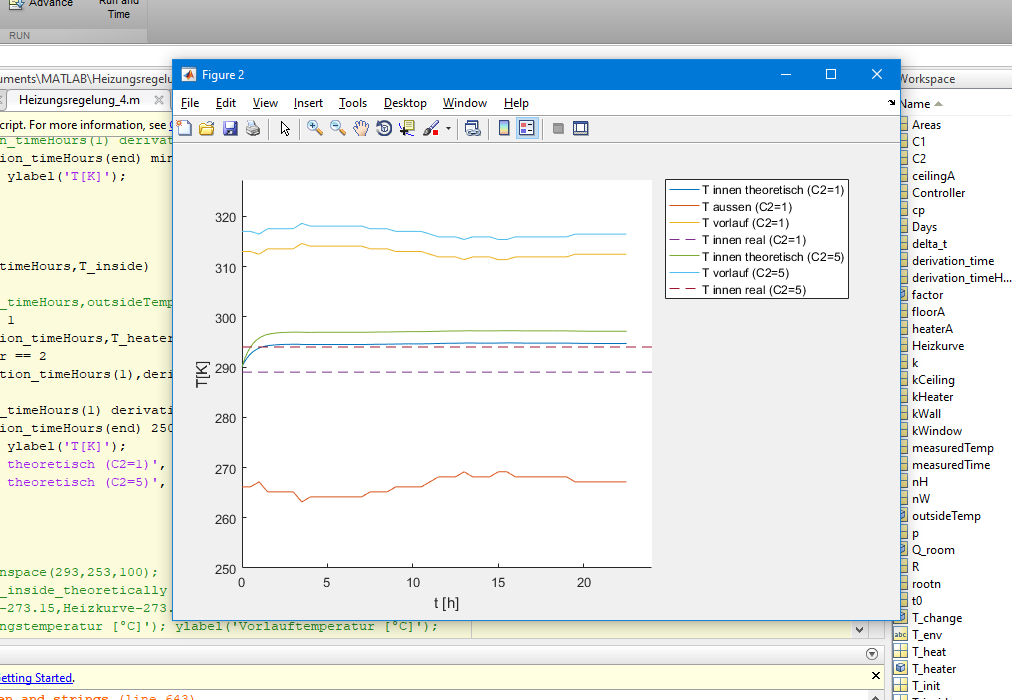Image resolution: width=1012 pixels, height=700 pixels.
Task: Click the New Figure icon
Action: point(185,128)
